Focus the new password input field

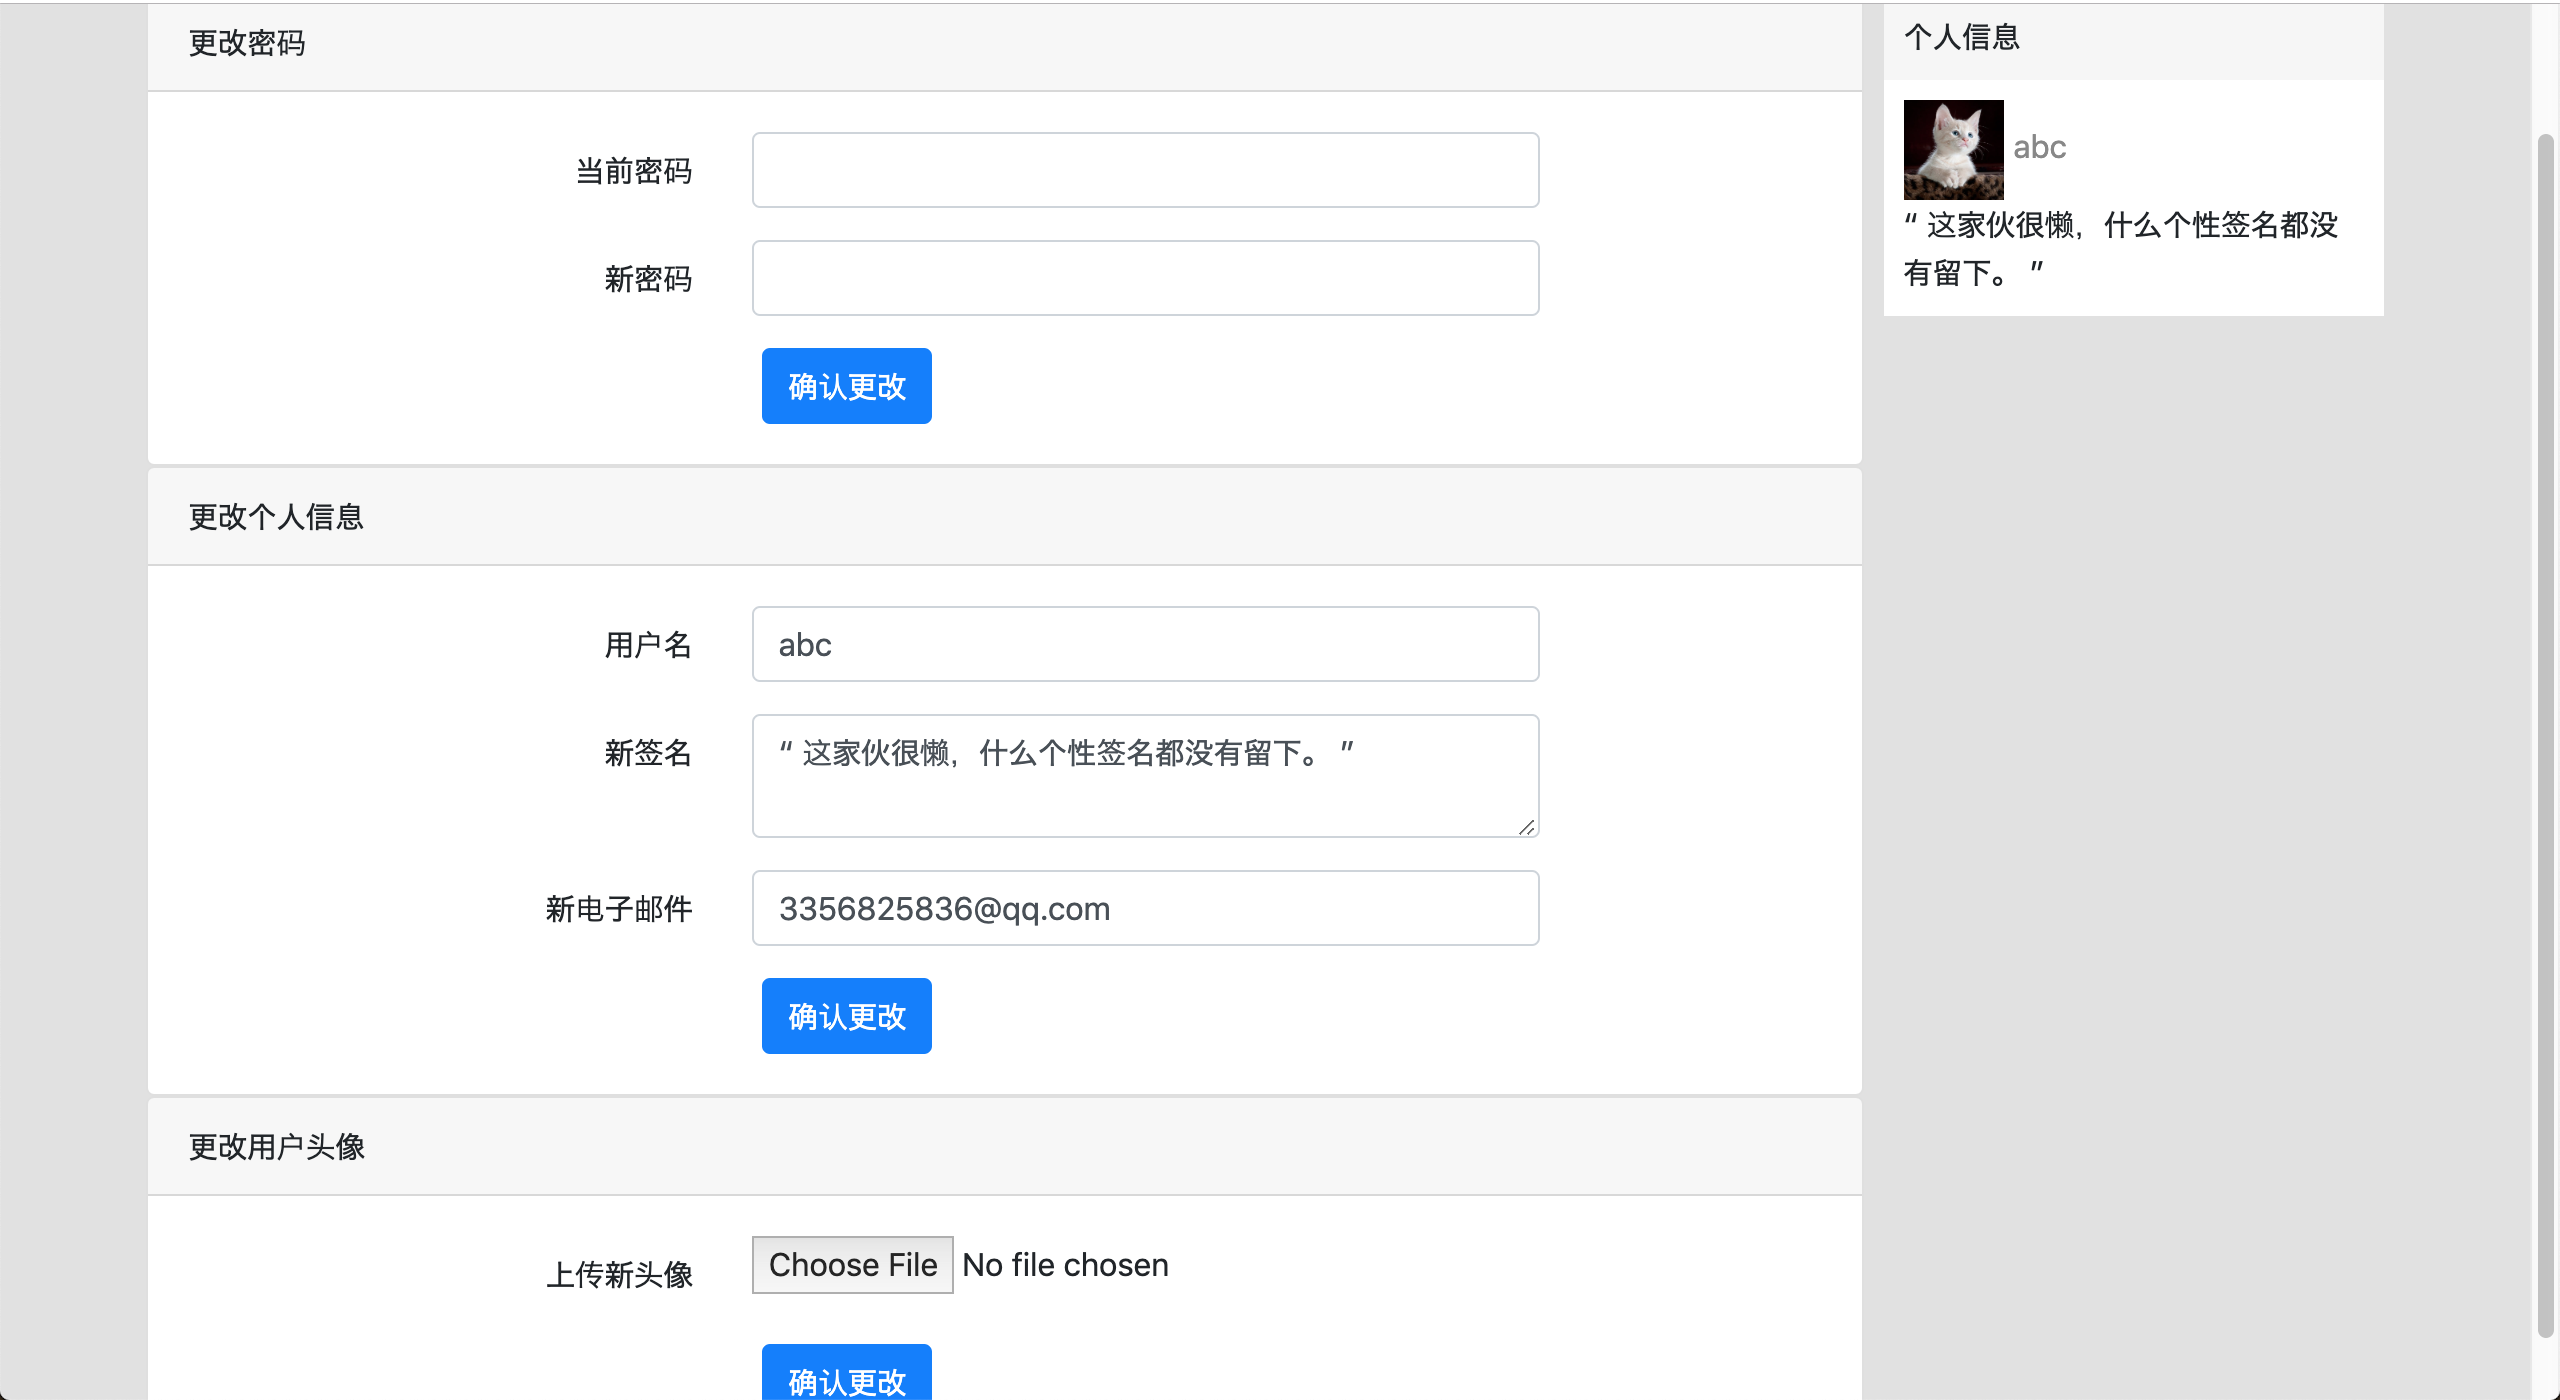[1145, 278]
